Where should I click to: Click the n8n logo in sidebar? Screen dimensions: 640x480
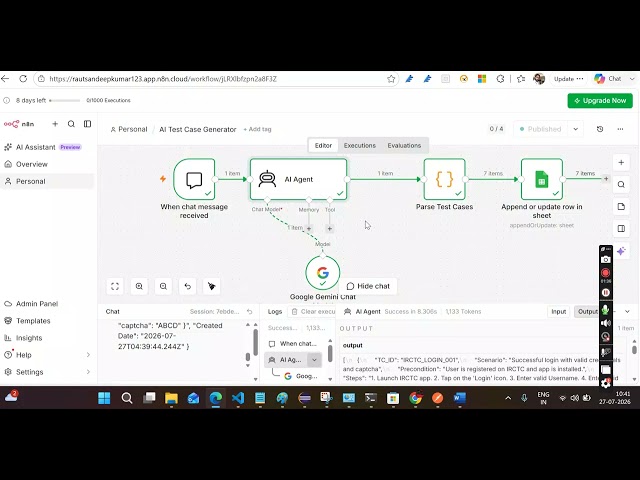coord(19,124)
